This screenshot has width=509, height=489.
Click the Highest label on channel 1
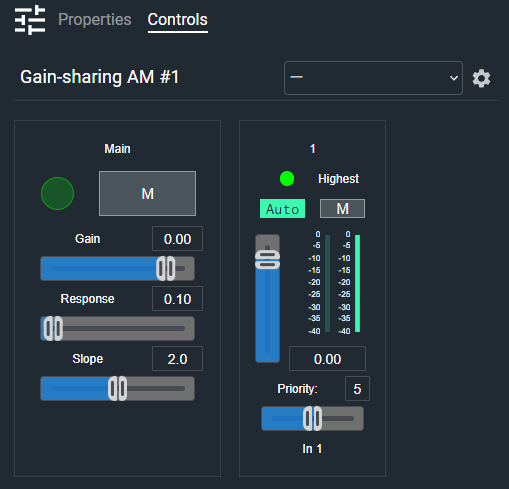339,179
